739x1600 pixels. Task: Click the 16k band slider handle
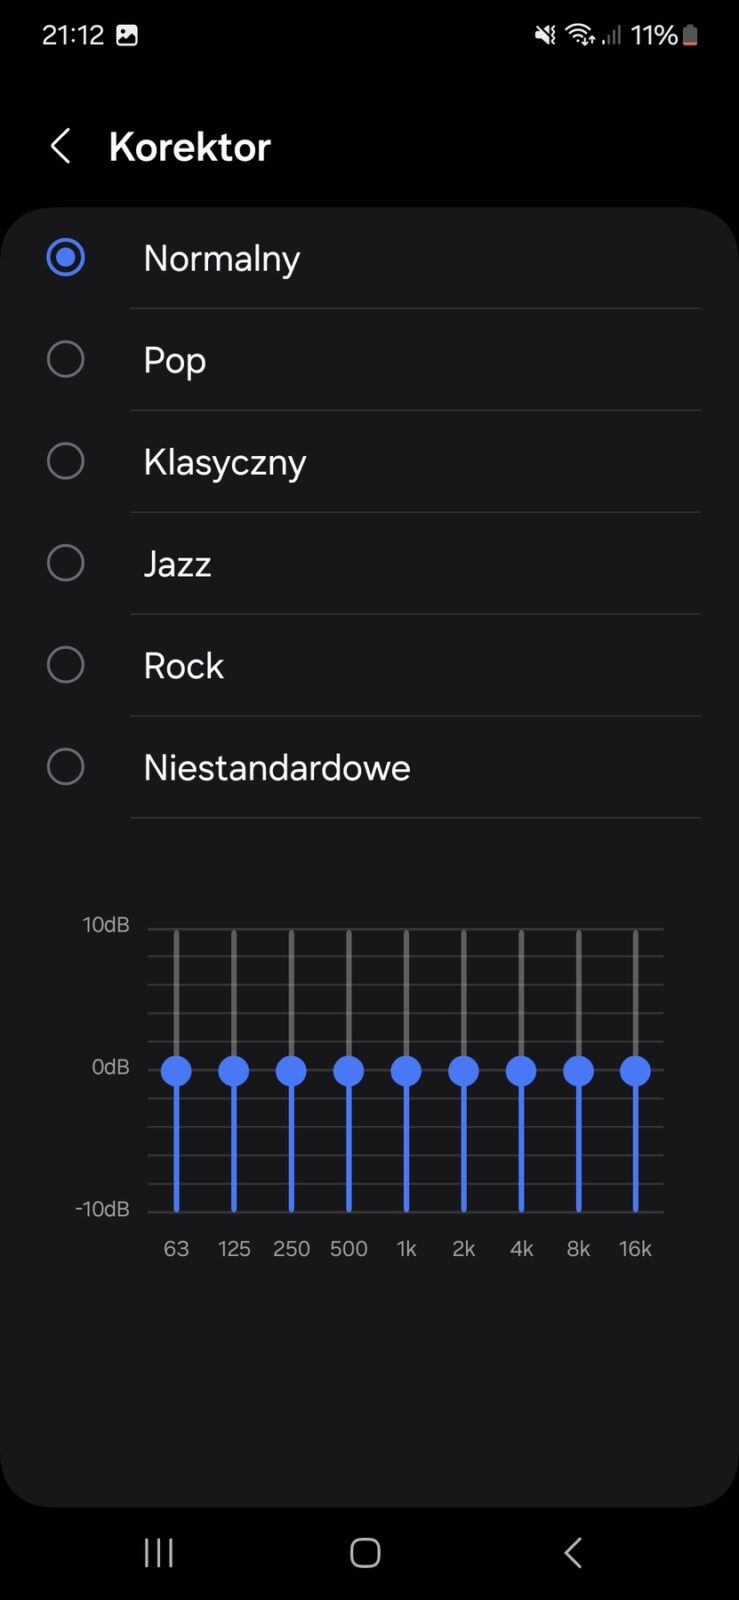tap(635, 1071)
